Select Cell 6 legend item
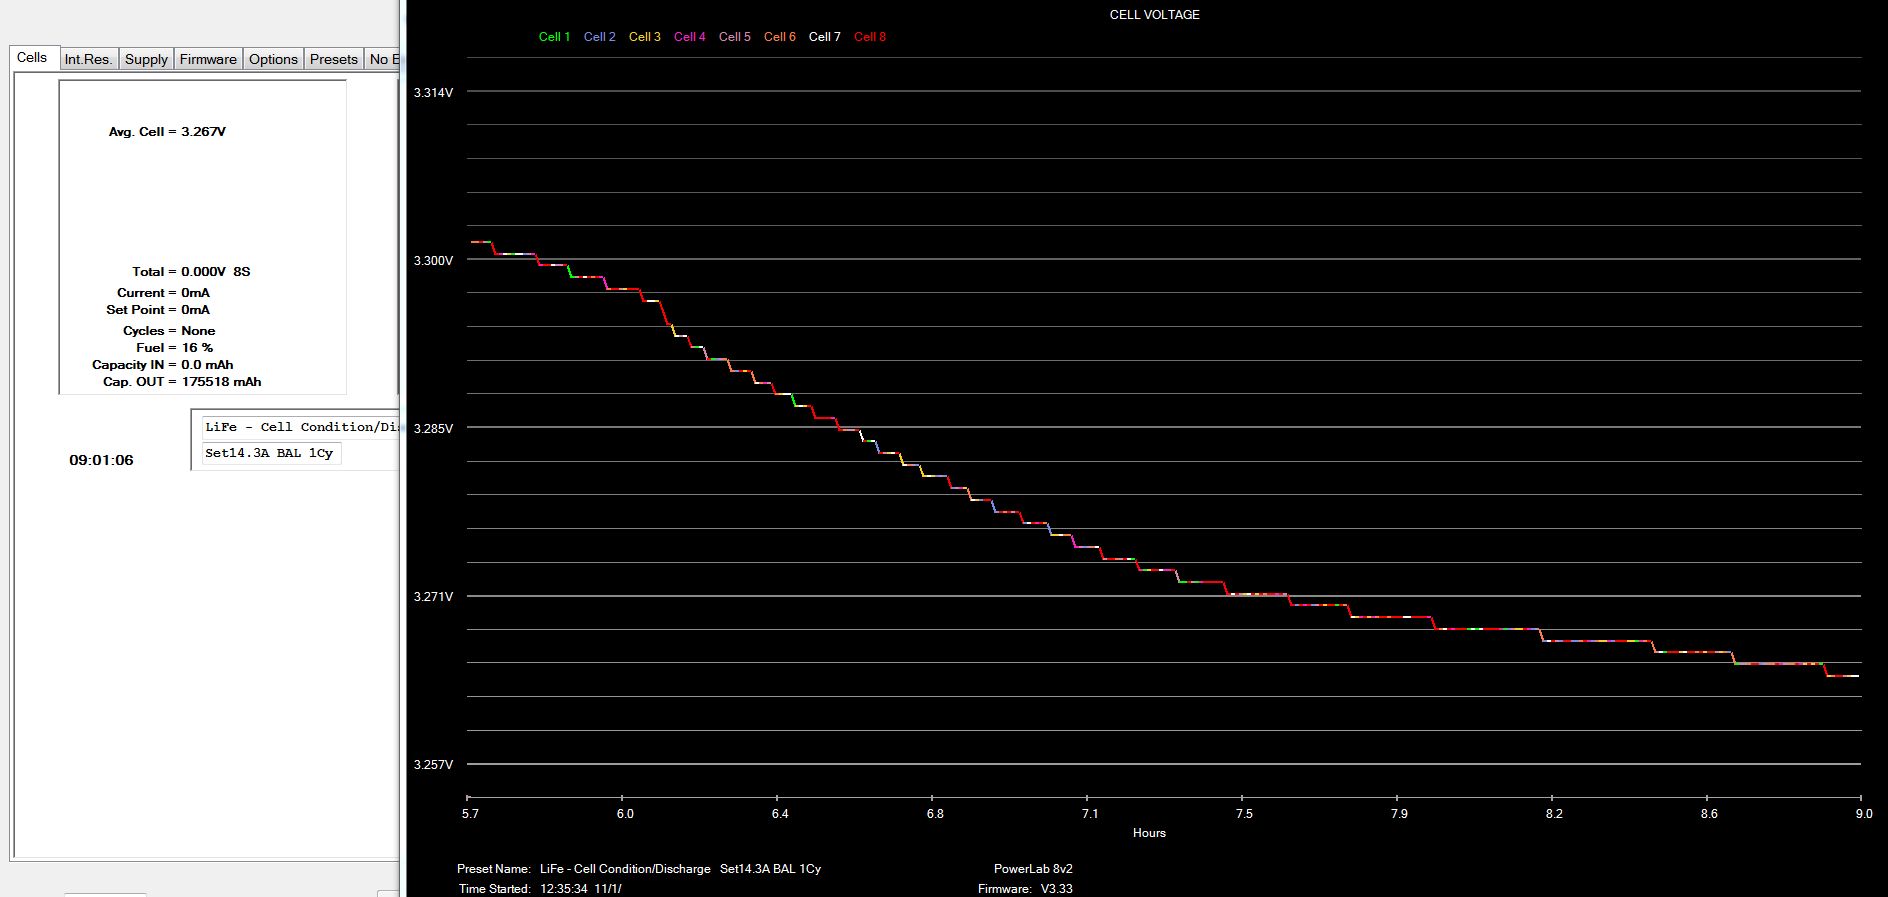This screenshot has width=1888, height=897. pyautogui.click(x=779, y=37)
